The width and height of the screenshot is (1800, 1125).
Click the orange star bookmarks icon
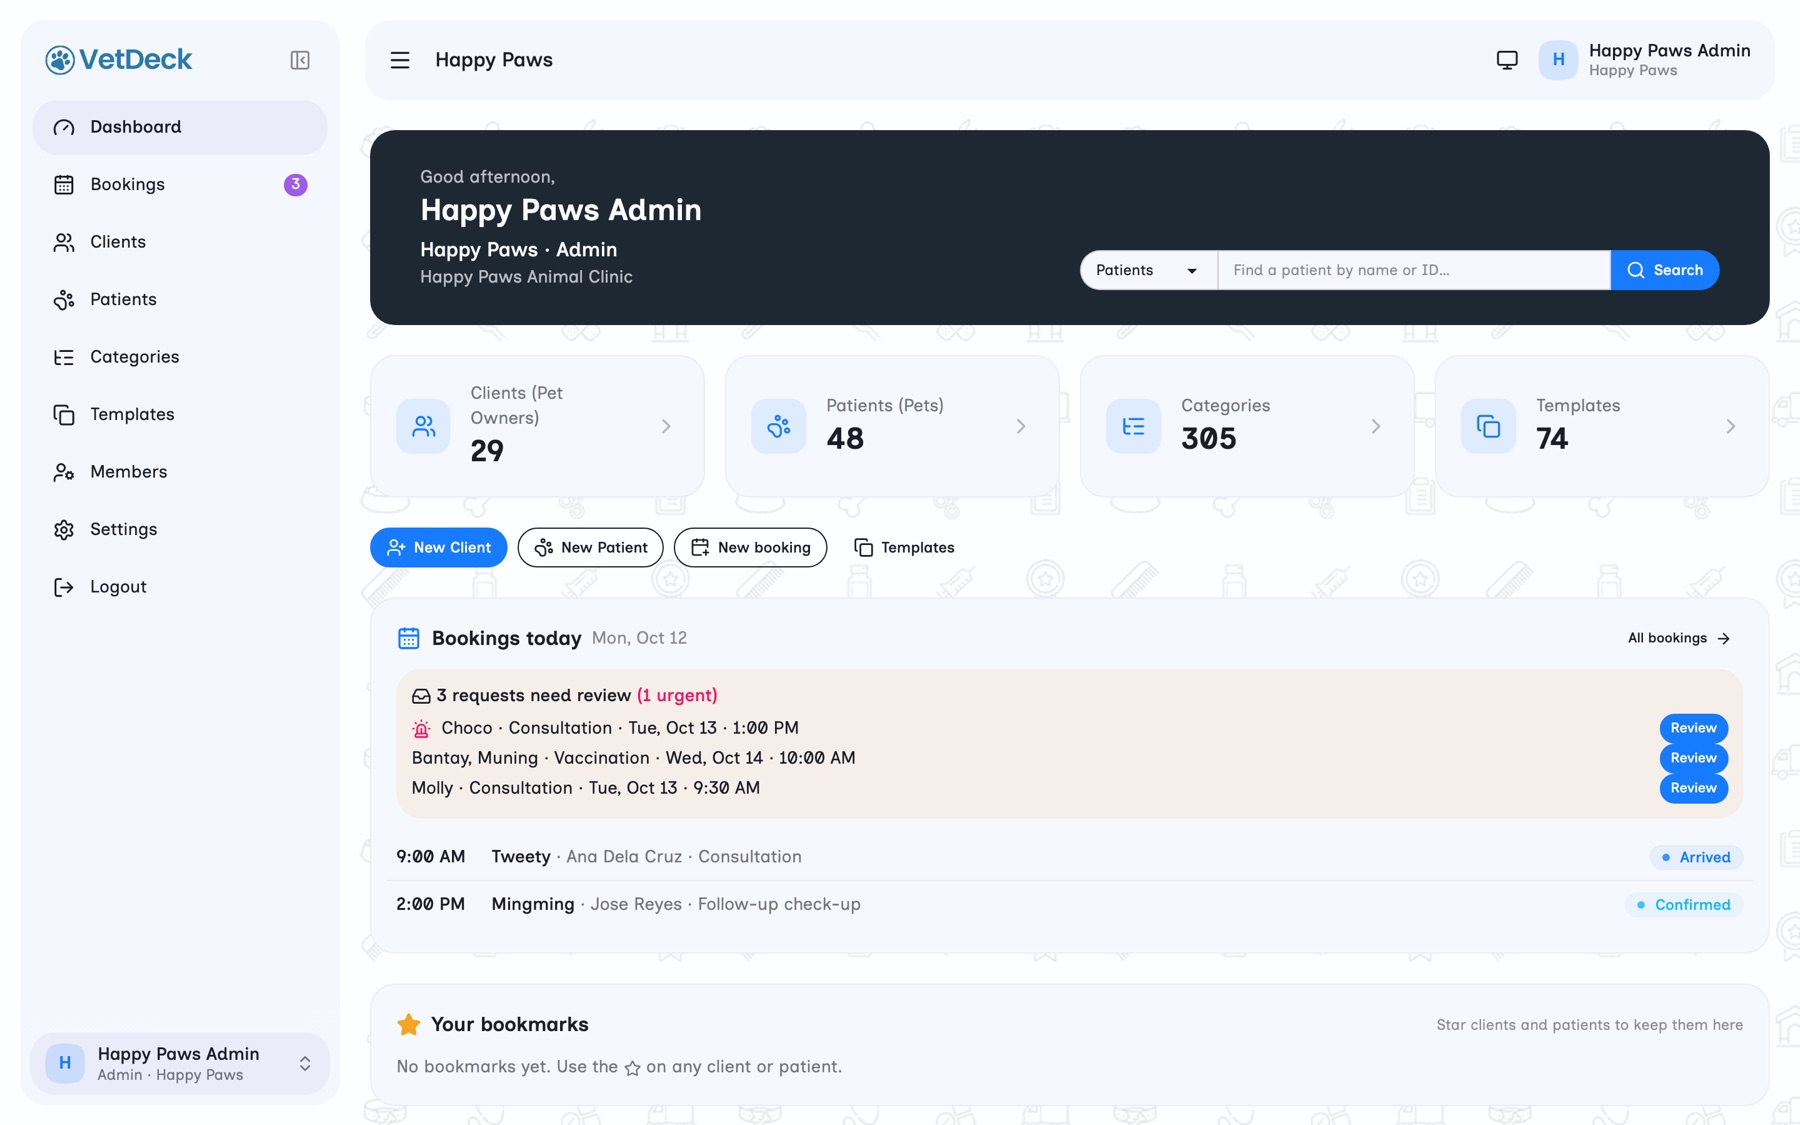409,1024
